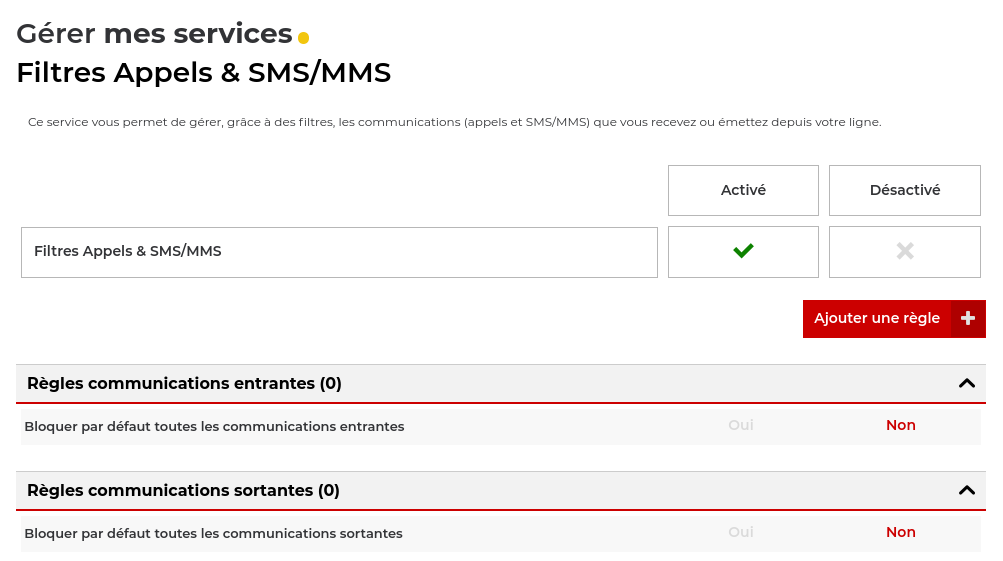Select Non for blocking incoming communications
Viewport: 1003px width, 561px height.
[901, 425]
